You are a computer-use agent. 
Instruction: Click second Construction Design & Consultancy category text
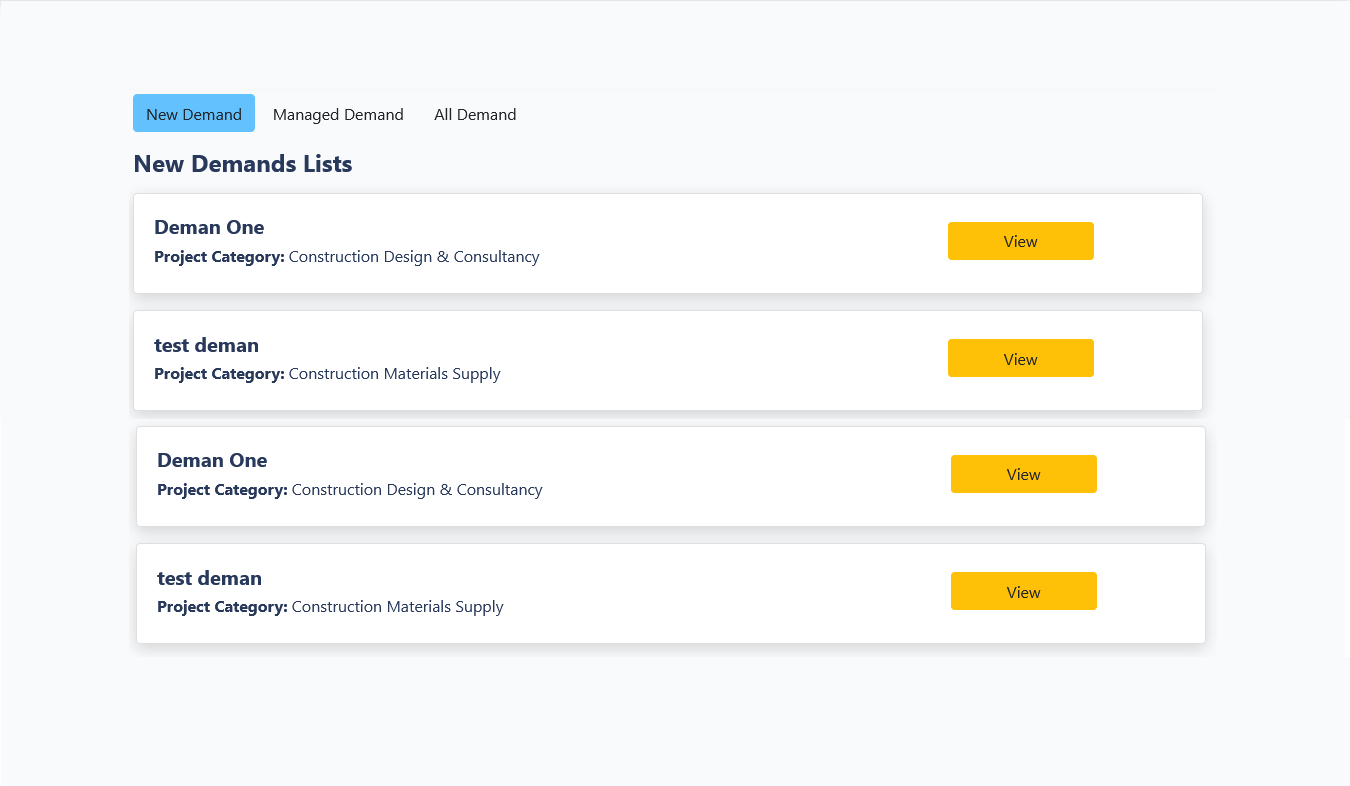[417, 490]
